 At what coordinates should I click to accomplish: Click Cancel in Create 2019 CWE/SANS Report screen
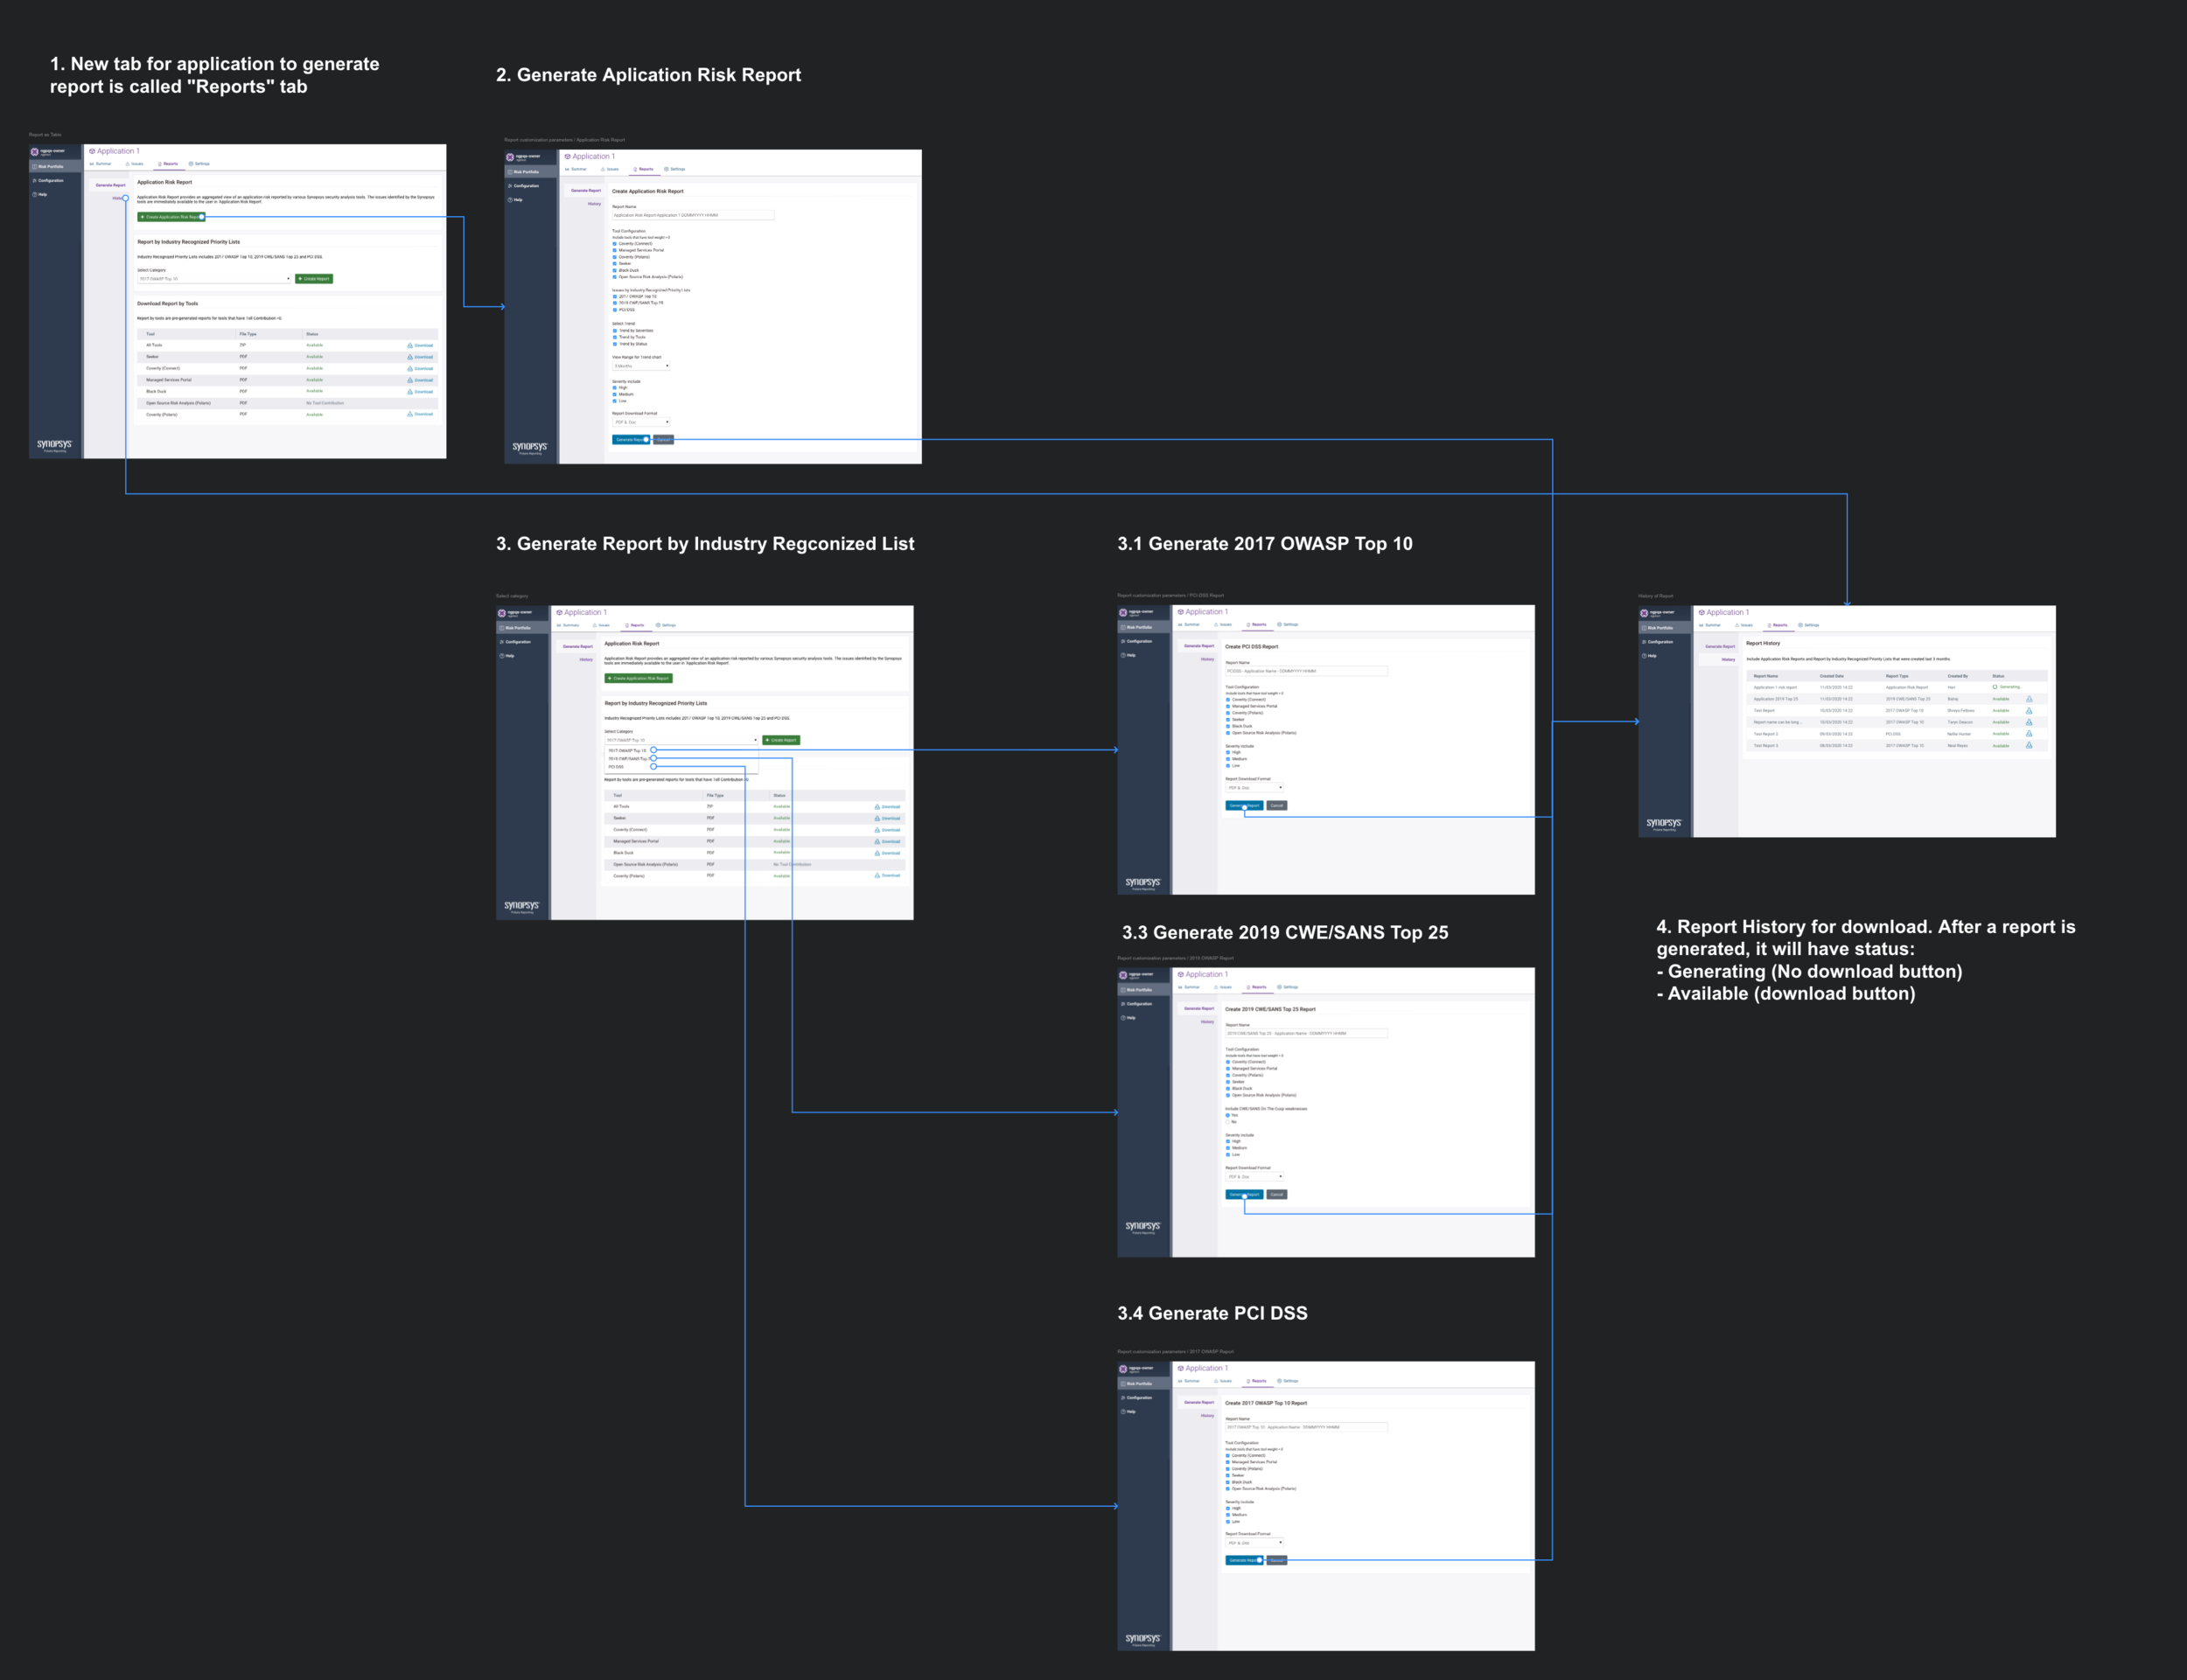pos(1277,1194)
